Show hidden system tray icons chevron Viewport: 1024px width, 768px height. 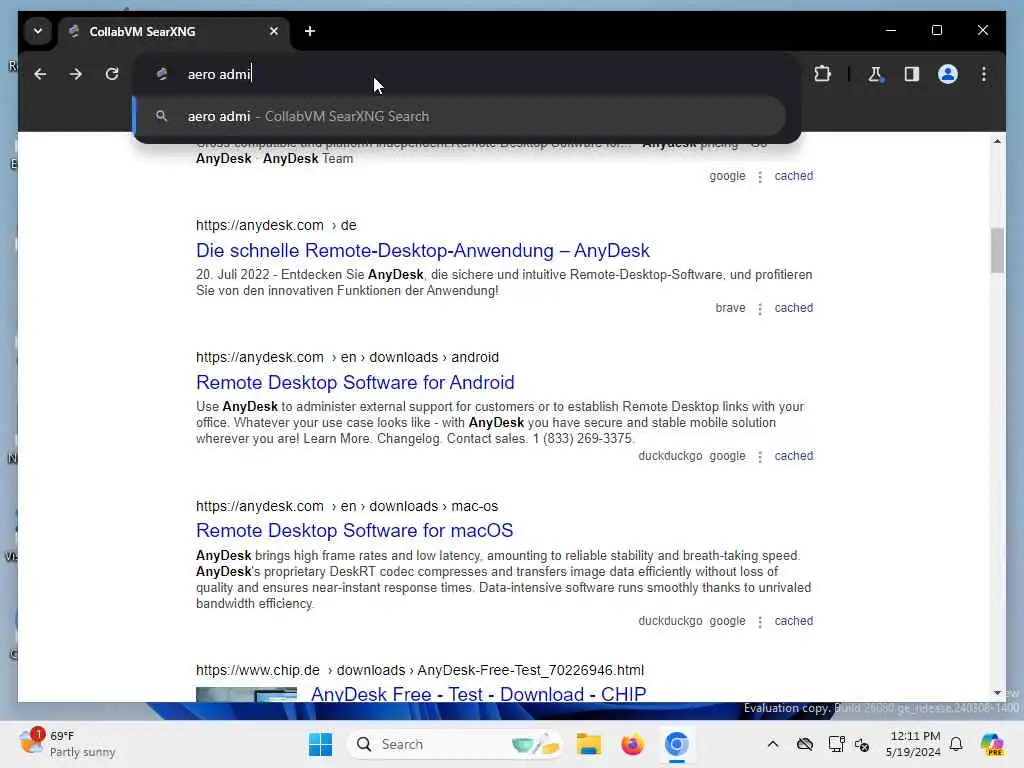[x=773, y=744]
